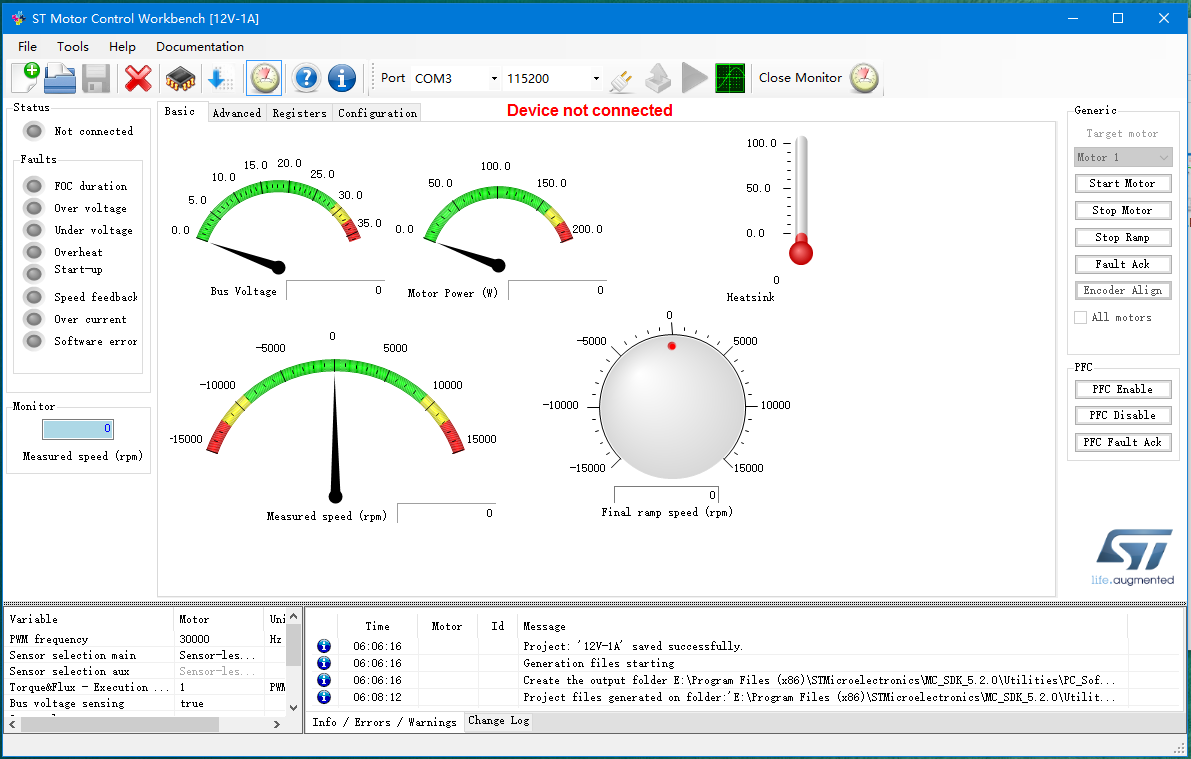The image size is (1191, 759).
Task: Click the variable list scroll up arrow
Action: [293, 617]
